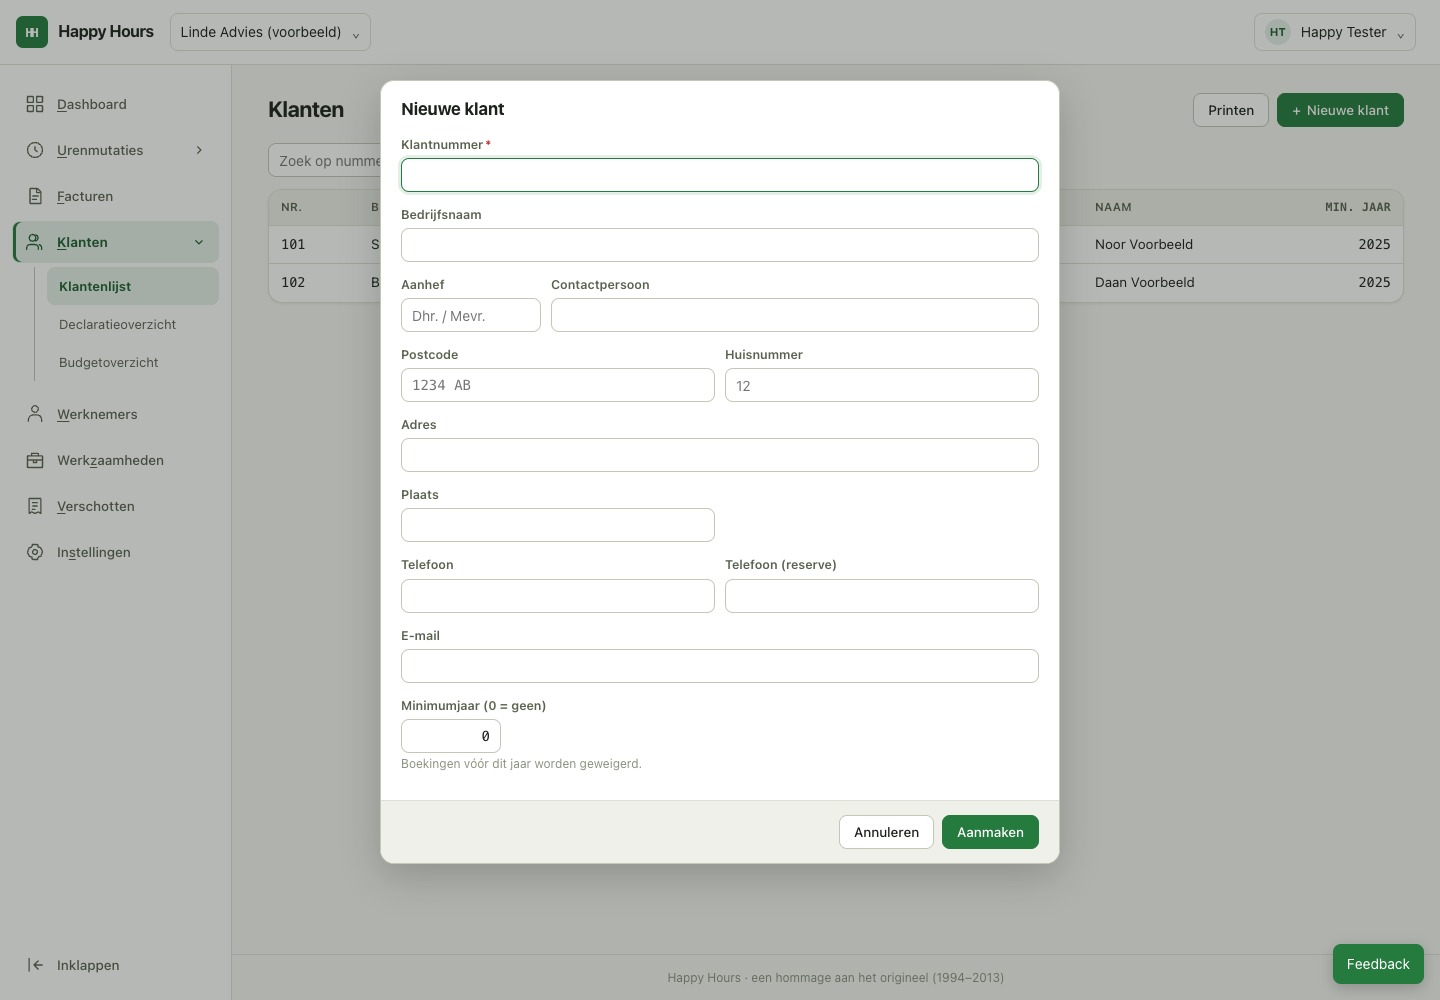Focus the Klantnummer input field
This screenshot has height=1000, width=1440.
[720, 175]
